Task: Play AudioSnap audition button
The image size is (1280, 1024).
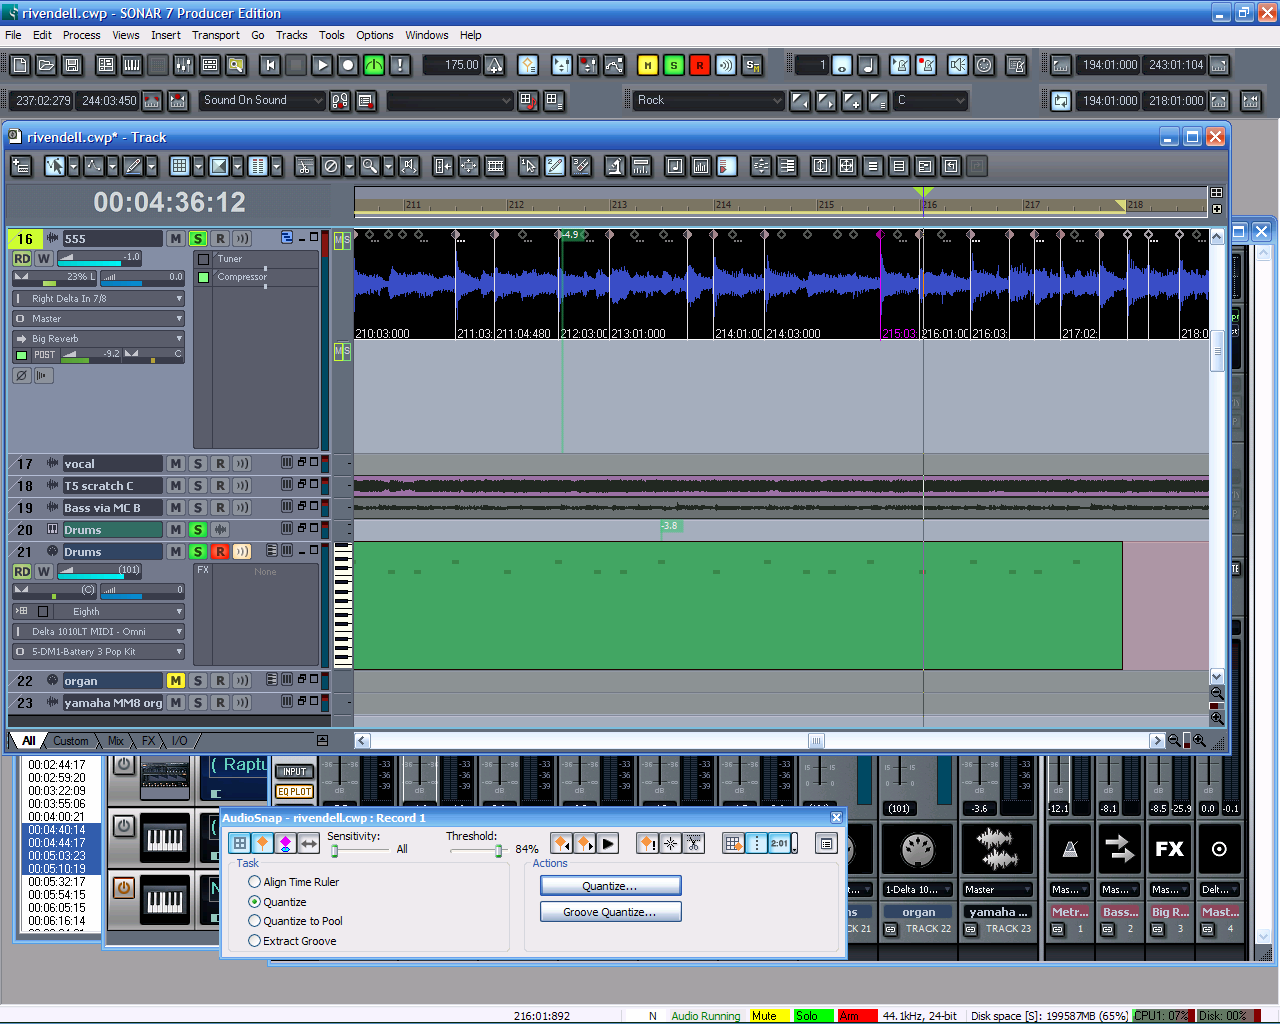Action: [608, 844]
